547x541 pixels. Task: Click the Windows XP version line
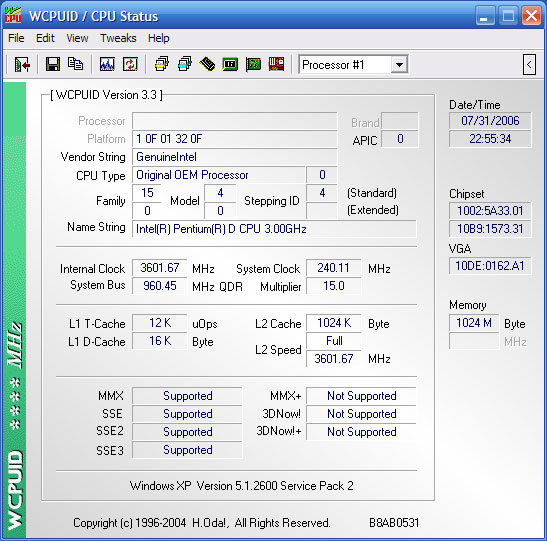coord(241,486)
